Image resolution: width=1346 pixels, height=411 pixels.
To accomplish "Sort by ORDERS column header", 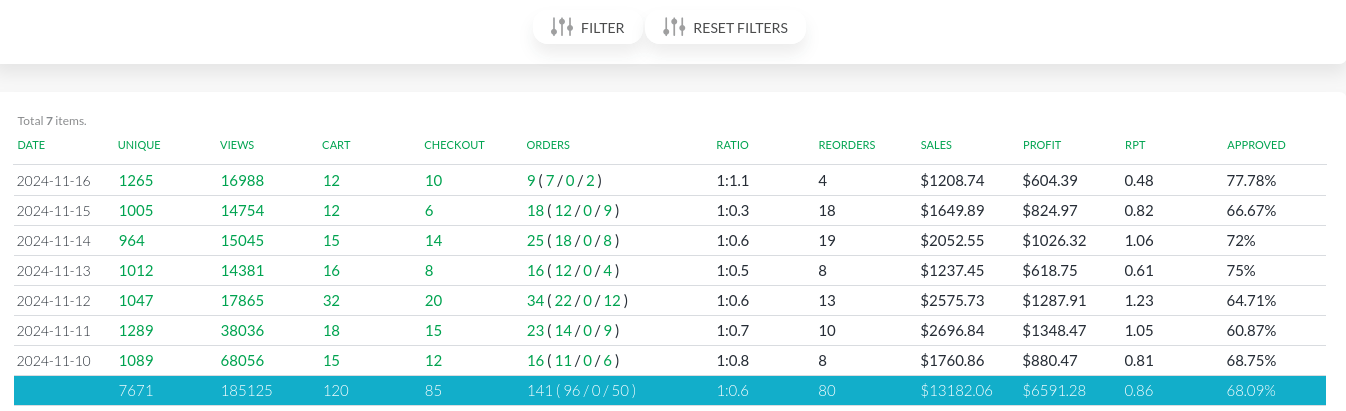I will (x=548, y=145).
